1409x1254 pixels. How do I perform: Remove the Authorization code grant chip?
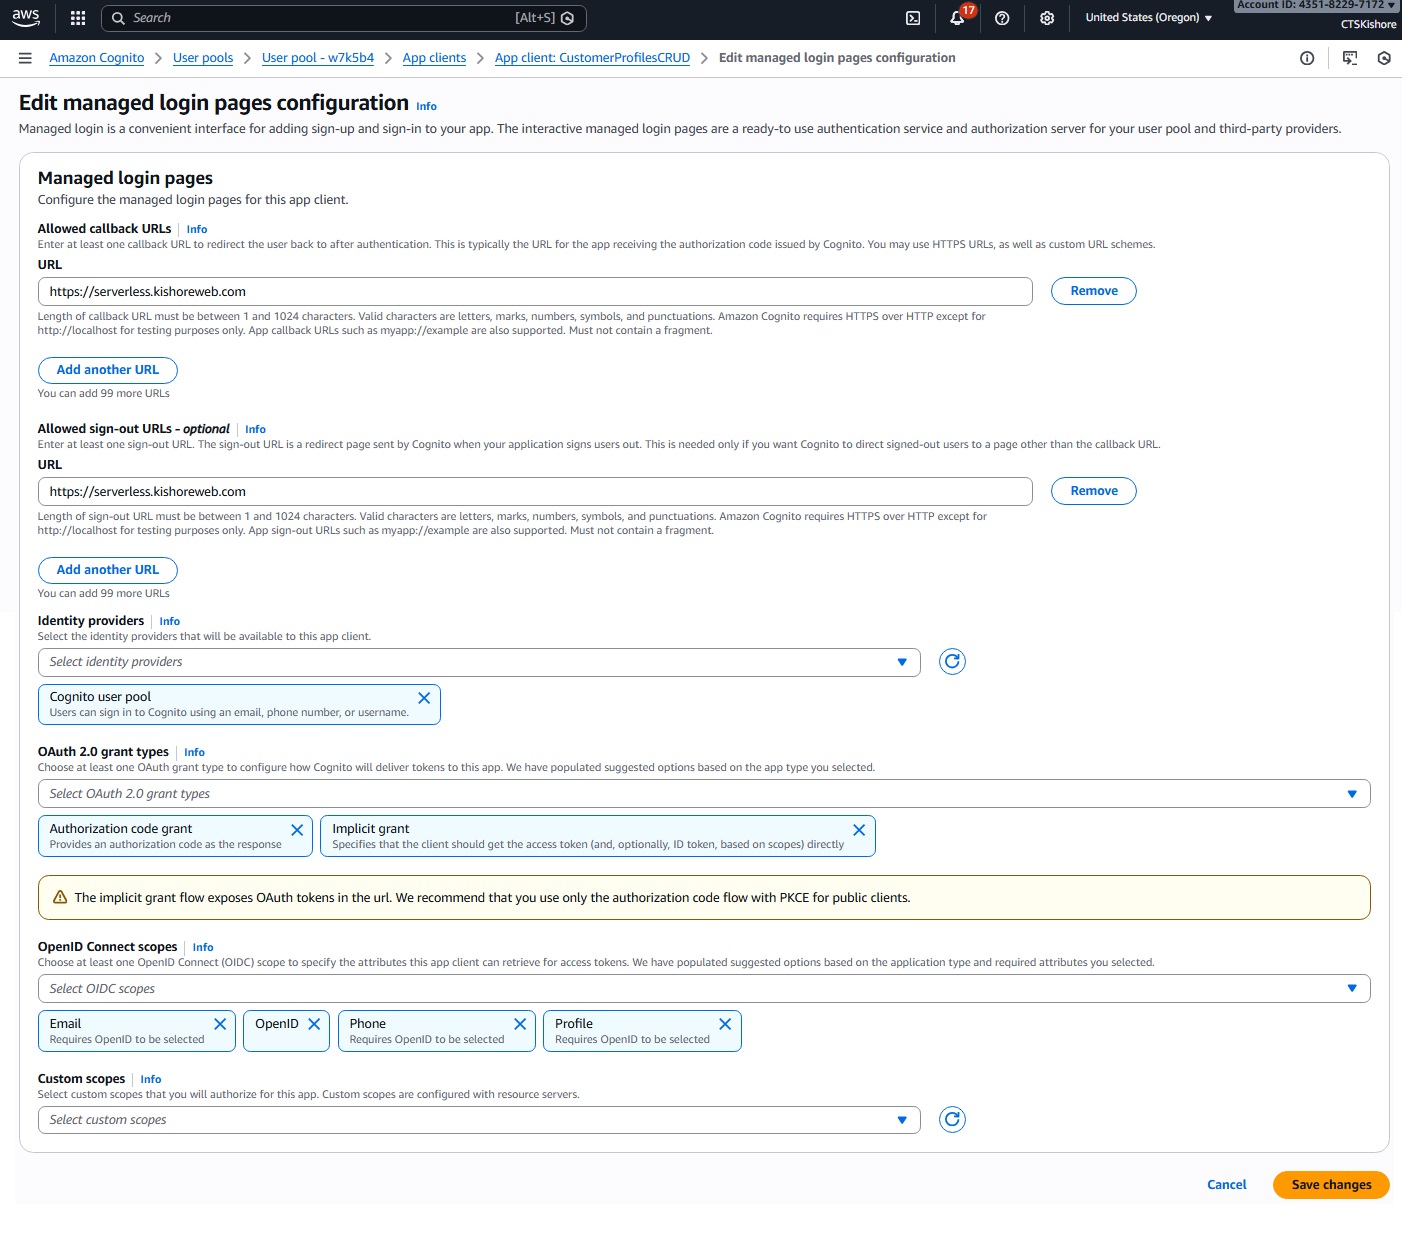[297, 831]
